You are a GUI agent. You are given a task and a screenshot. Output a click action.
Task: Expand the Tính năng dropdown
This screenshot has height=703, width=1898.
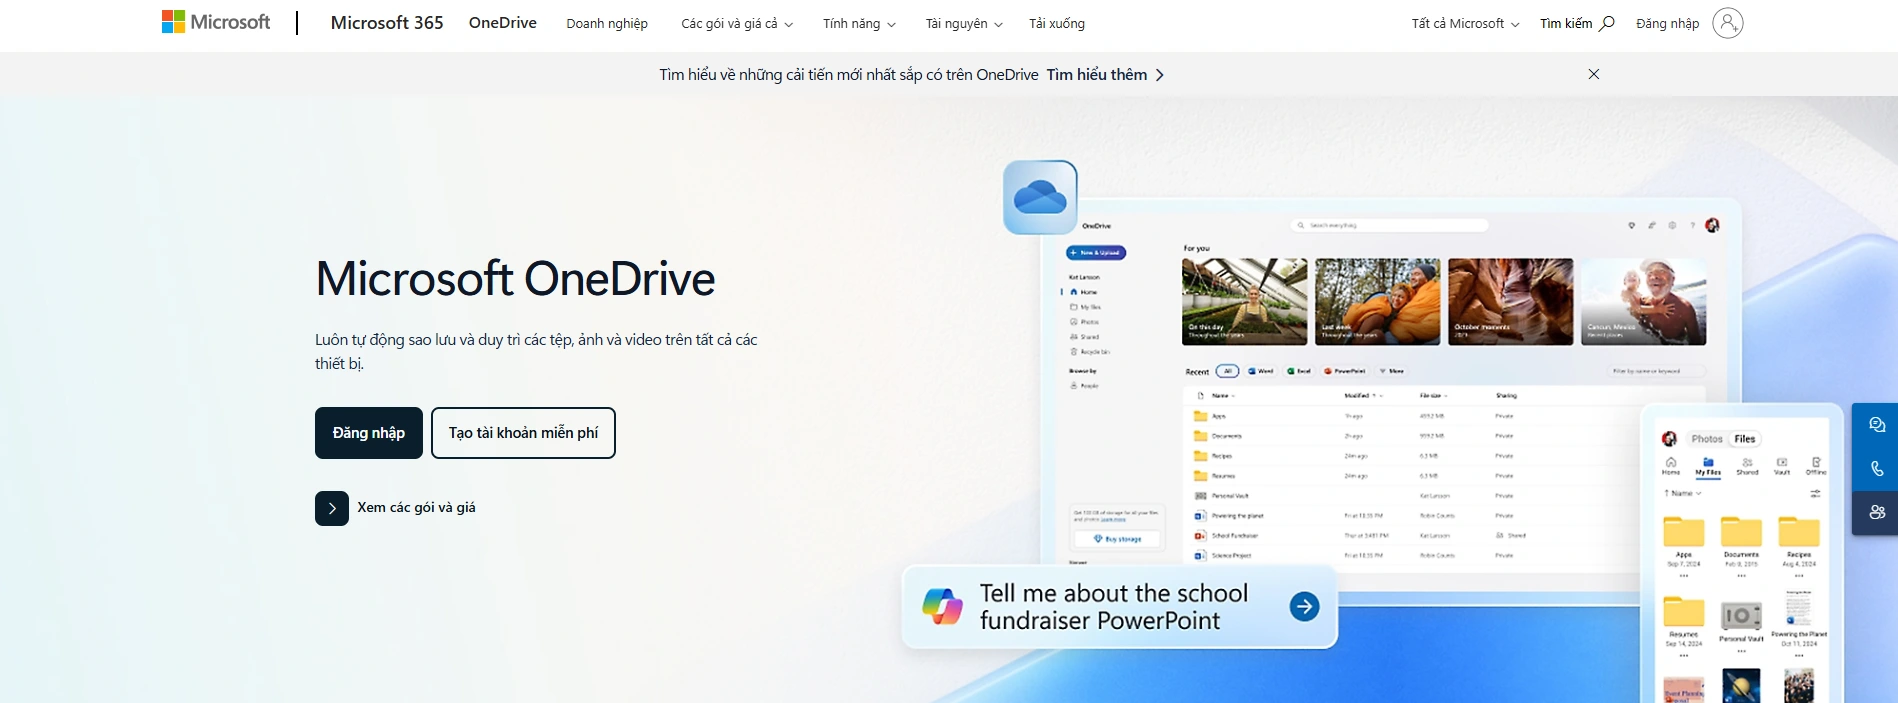[859, 23]
